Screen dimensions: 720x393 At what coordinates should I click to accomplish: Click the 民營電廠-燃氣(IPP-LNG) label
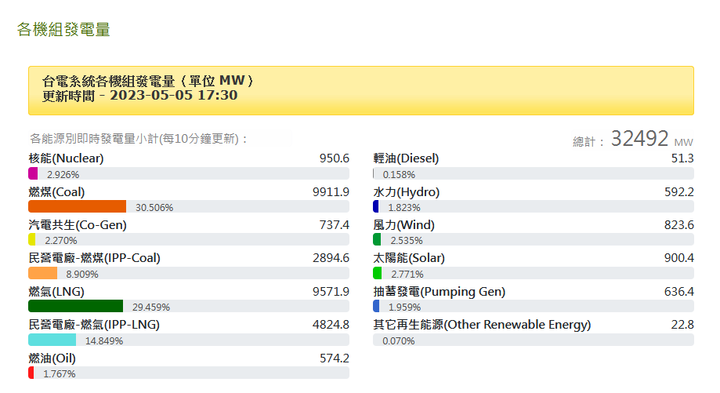[94, 325]
